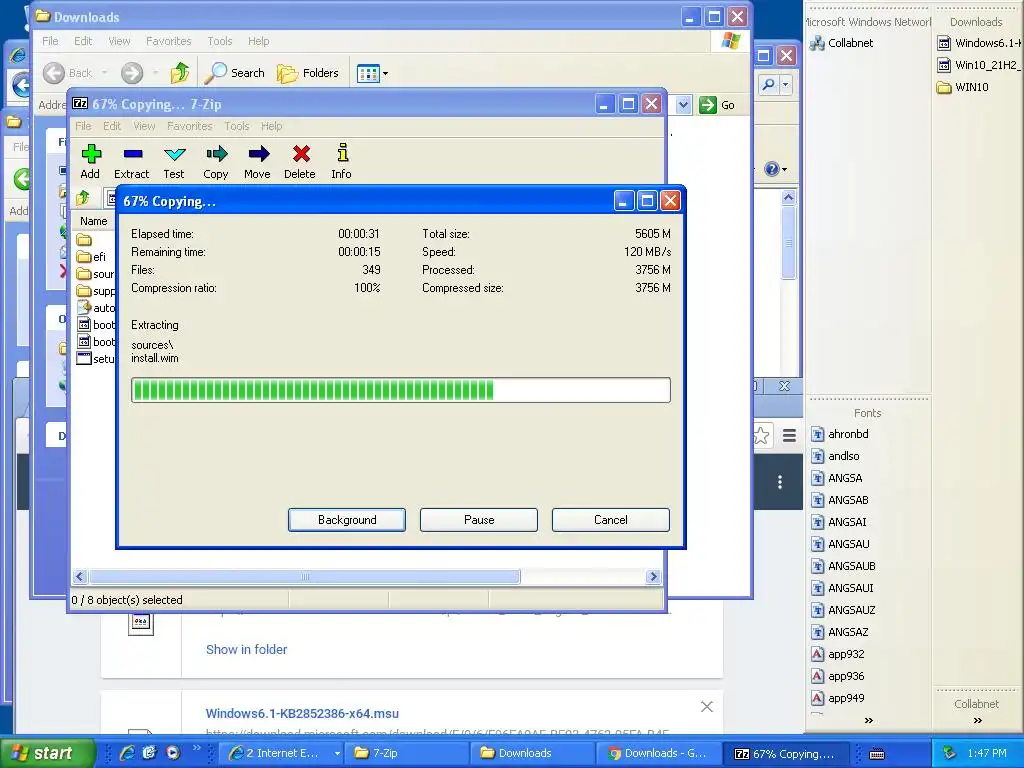Viewport: 1024px width, 768px height.
Task: Click Background button in copying dialog
Action: tap(347, 520)
